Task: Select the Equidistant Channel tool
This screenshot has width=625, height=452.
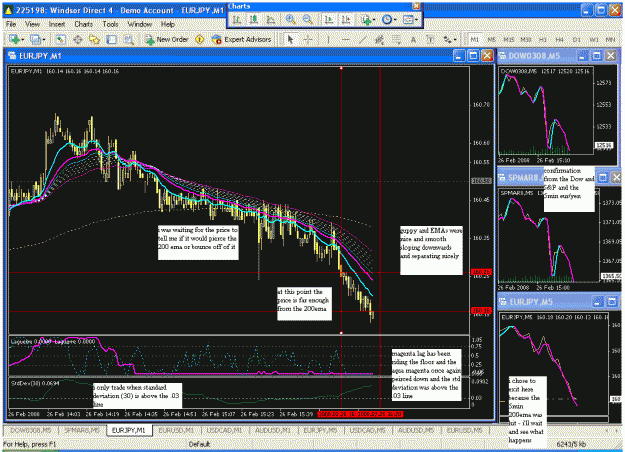Action: click(x=379, y=39)
